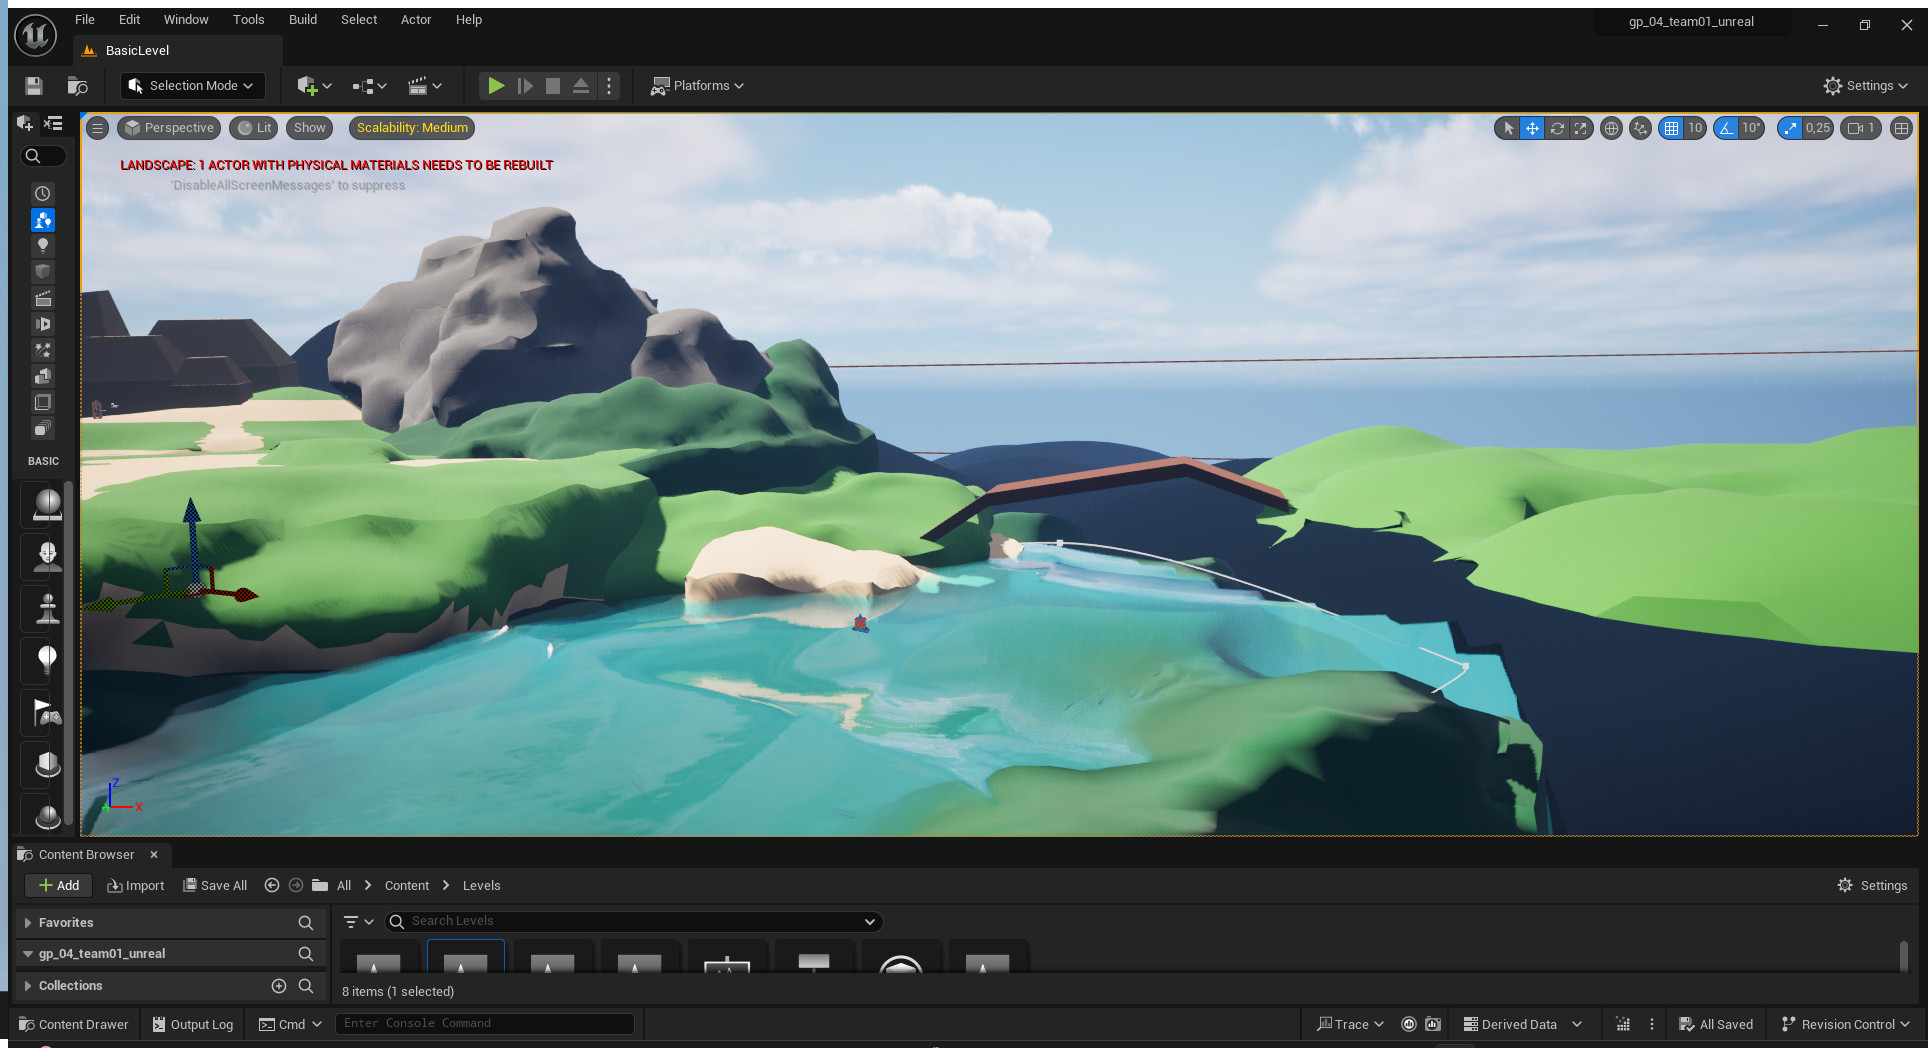Toggle the filters list icon in Place Actors

pyautogui.click(x=53, y=123)
